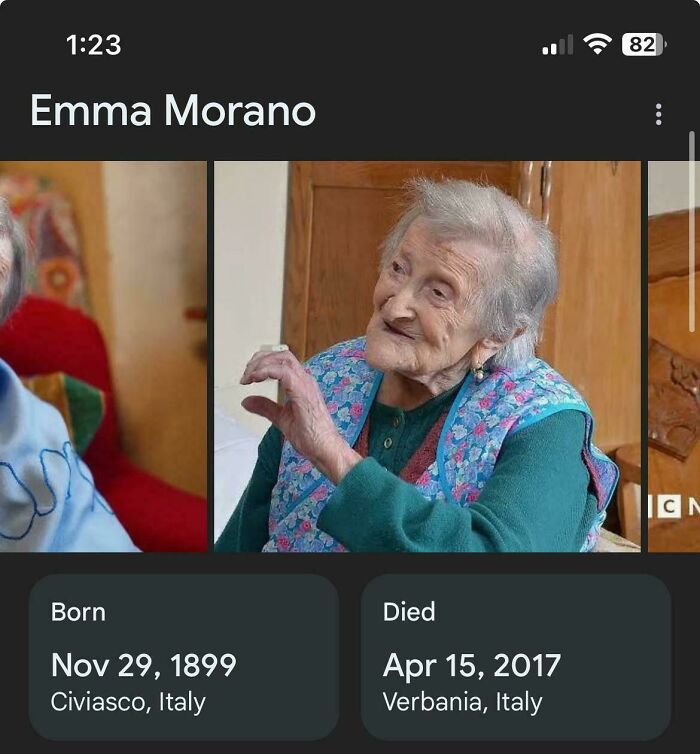This screenshot has width=700, height=754.
Task: Tap the 1:23 clock in status bar
Action: click(x=93, y=45)
